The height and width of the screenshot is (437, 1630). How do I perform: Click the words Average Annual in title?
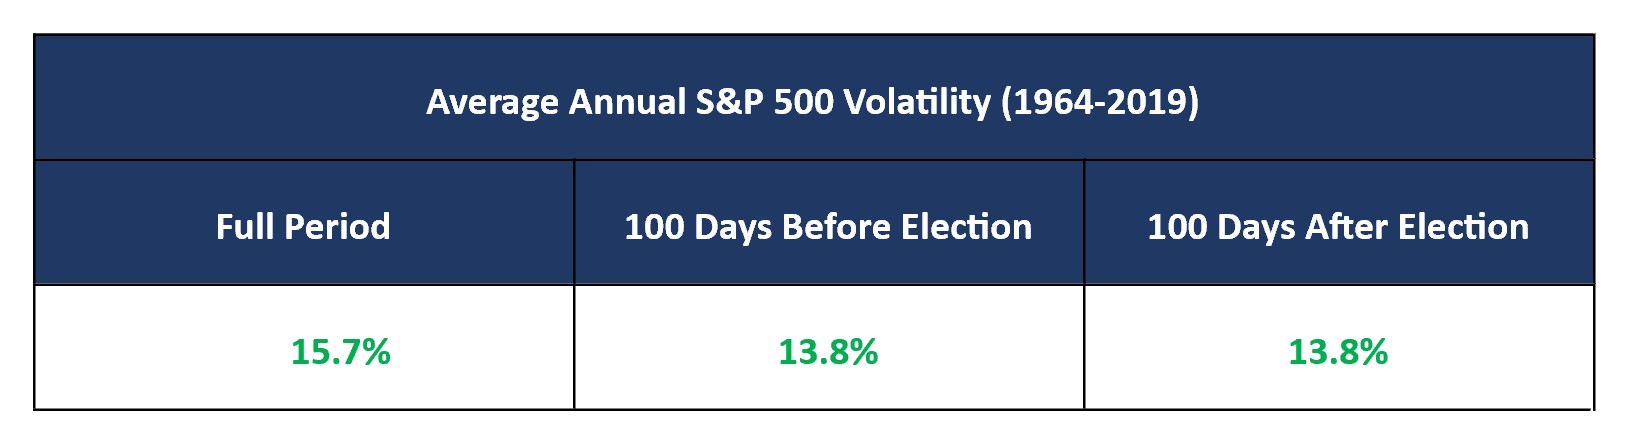556,102
